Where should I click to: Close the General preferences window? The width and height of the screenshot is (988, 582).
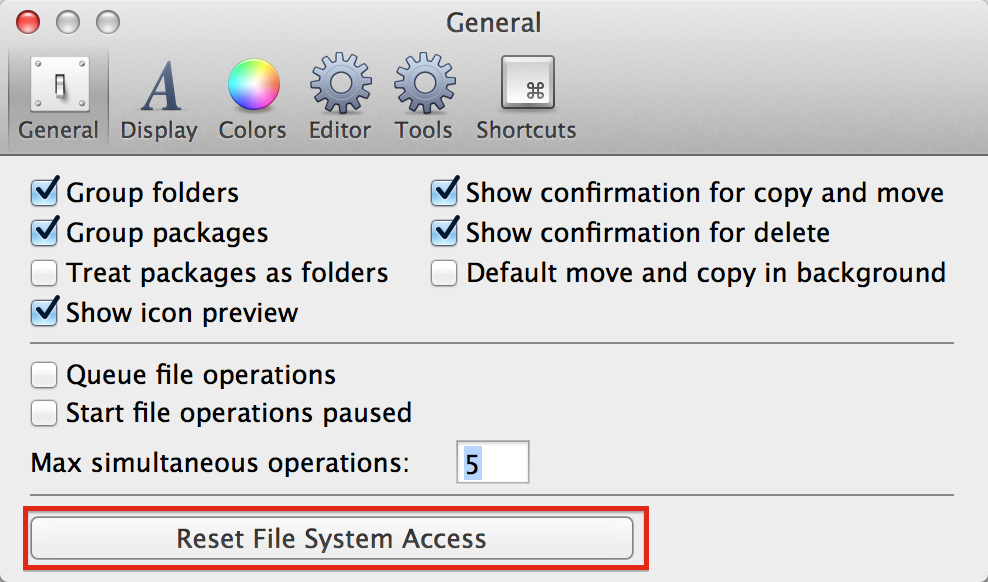point(29,21)
